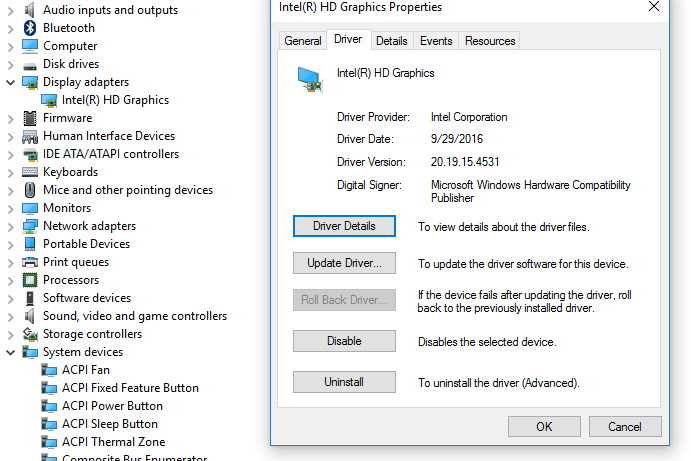Switch to the Resources tab
Screen dimensions: 691x461
[x=490, y=41]
